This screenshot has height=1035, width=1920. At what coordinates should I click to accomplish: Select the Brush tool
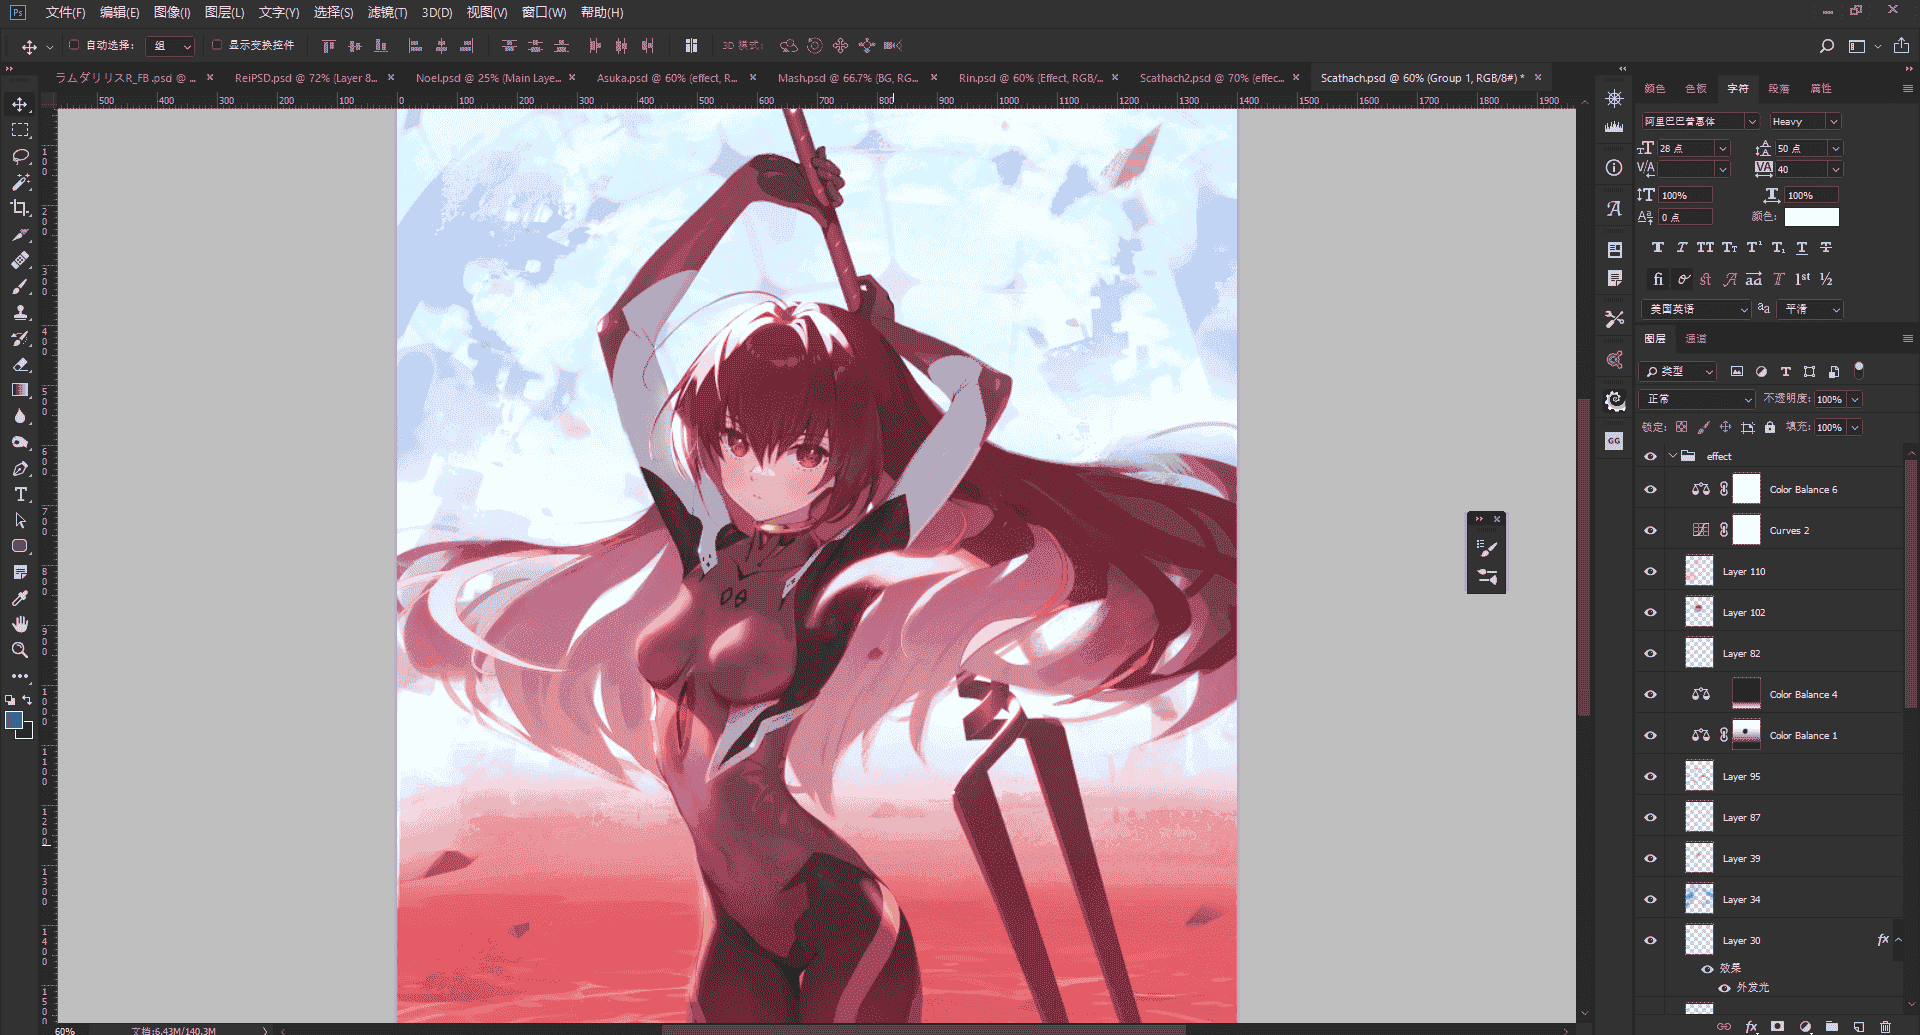[20, 286]
